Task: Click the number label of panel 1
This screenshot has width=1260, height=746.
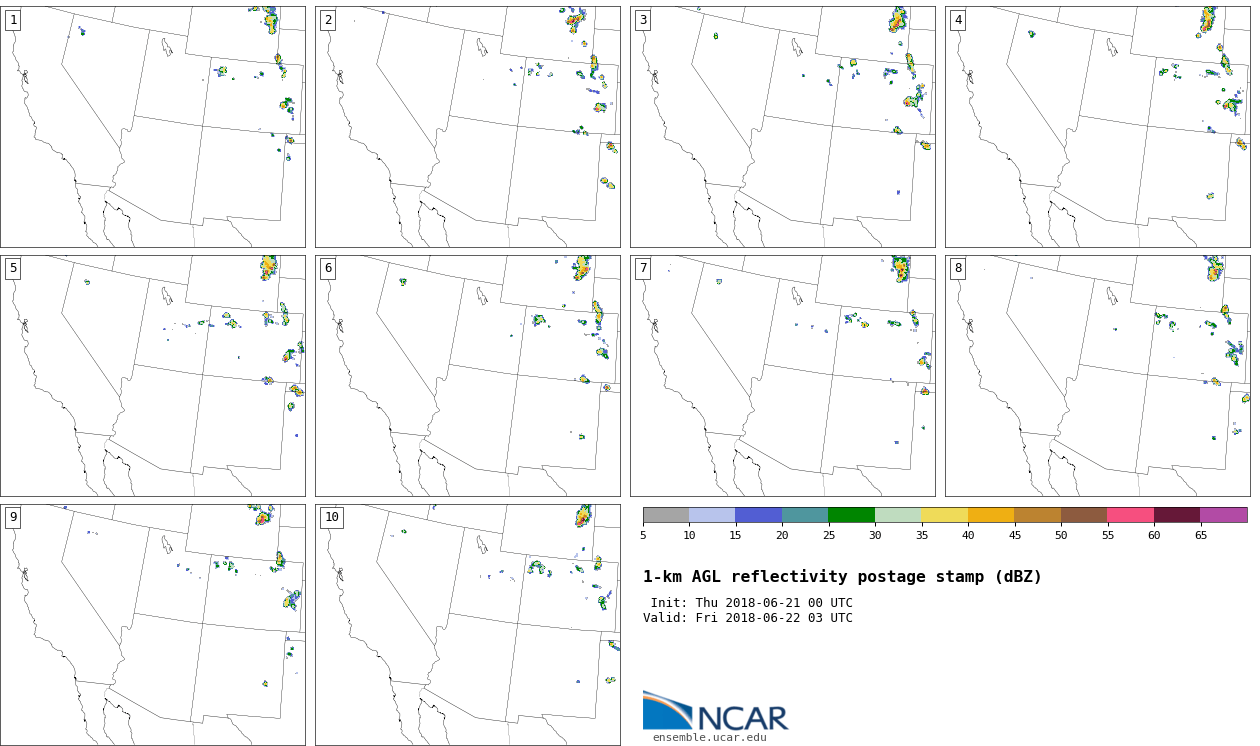Action: click(x=13, y=20)
